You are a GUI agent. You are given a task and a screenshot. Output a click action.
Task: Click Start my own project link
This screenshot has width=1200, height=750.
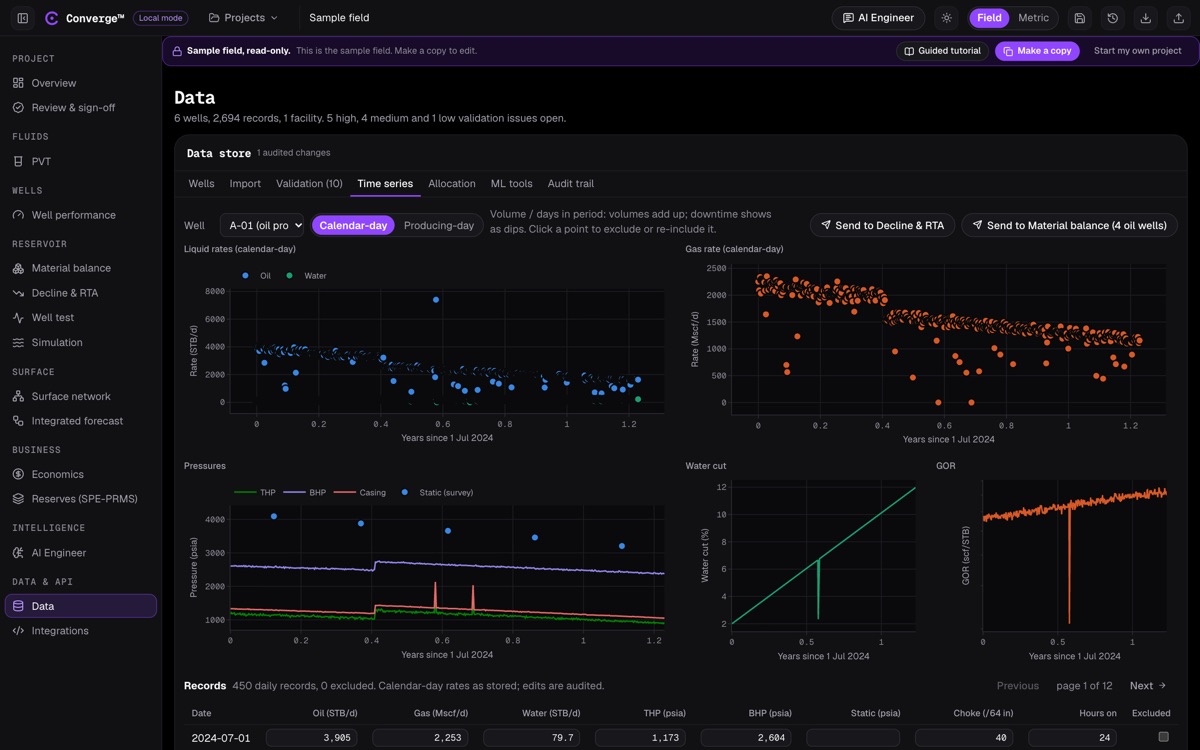pyautogui.click(x=1138, y=51)
